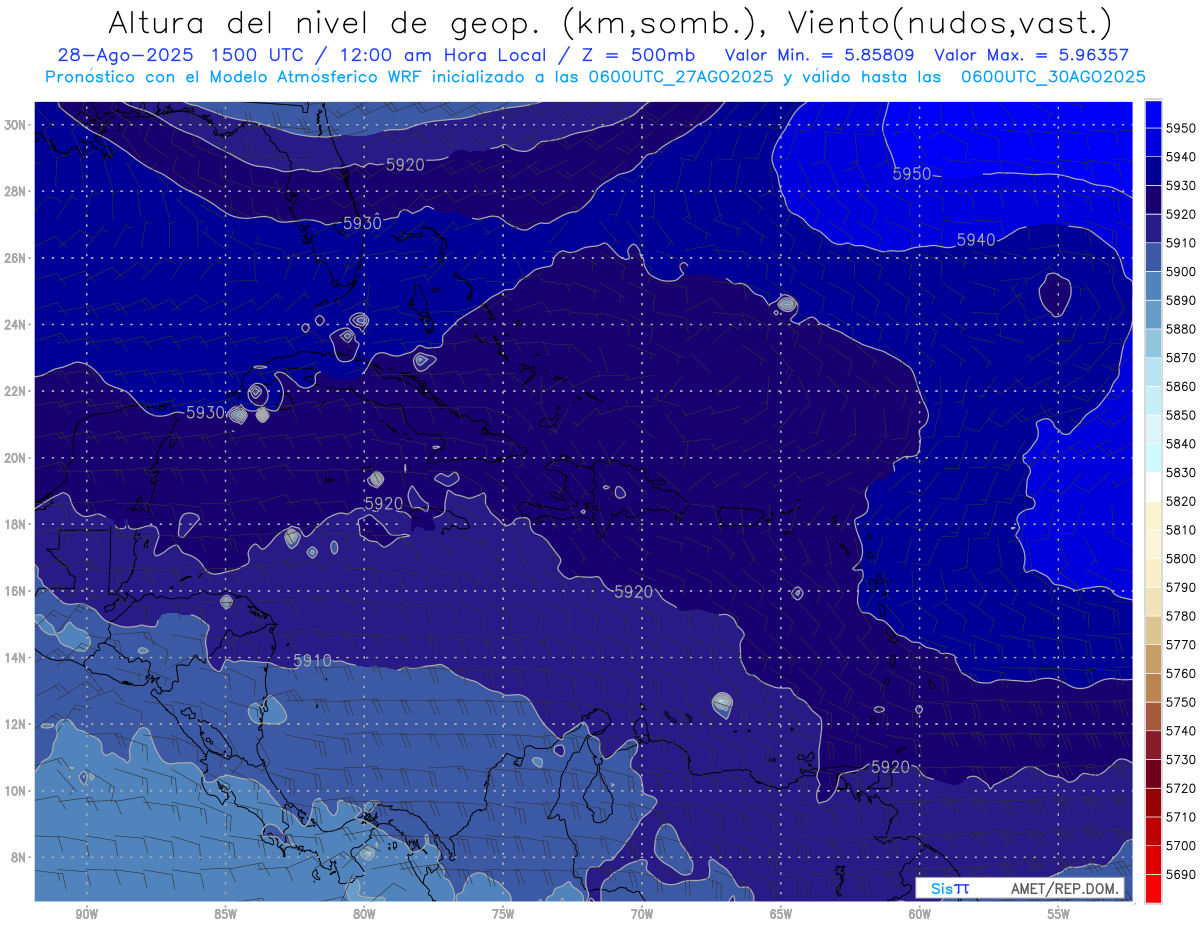Click the 90W longitude axis label

pos(86,914)
